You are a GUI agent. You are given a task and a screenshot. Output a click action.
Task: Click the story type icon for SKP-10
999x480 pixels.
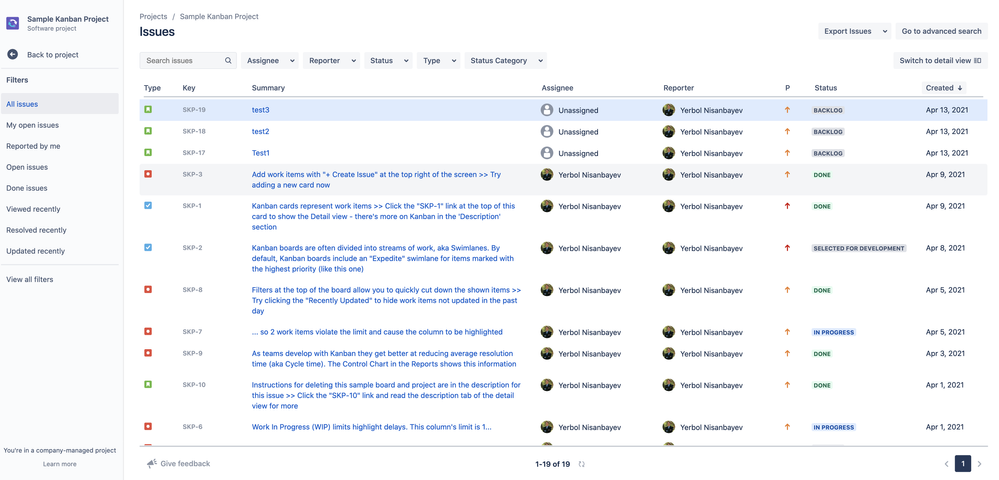coord(148,384)
